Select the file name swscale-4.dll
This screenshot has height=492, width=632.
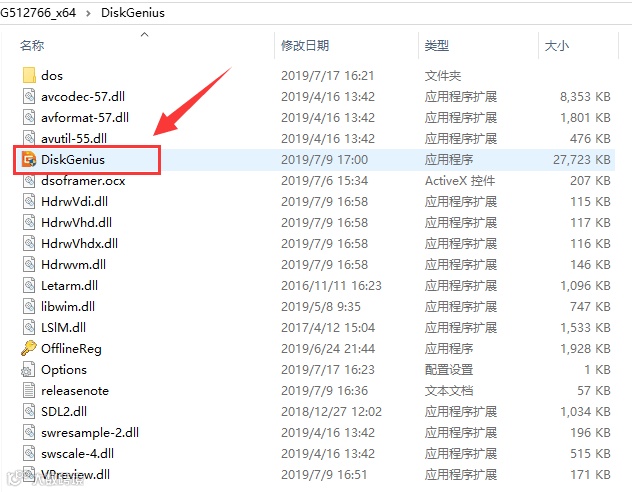(x=77, y=453)
